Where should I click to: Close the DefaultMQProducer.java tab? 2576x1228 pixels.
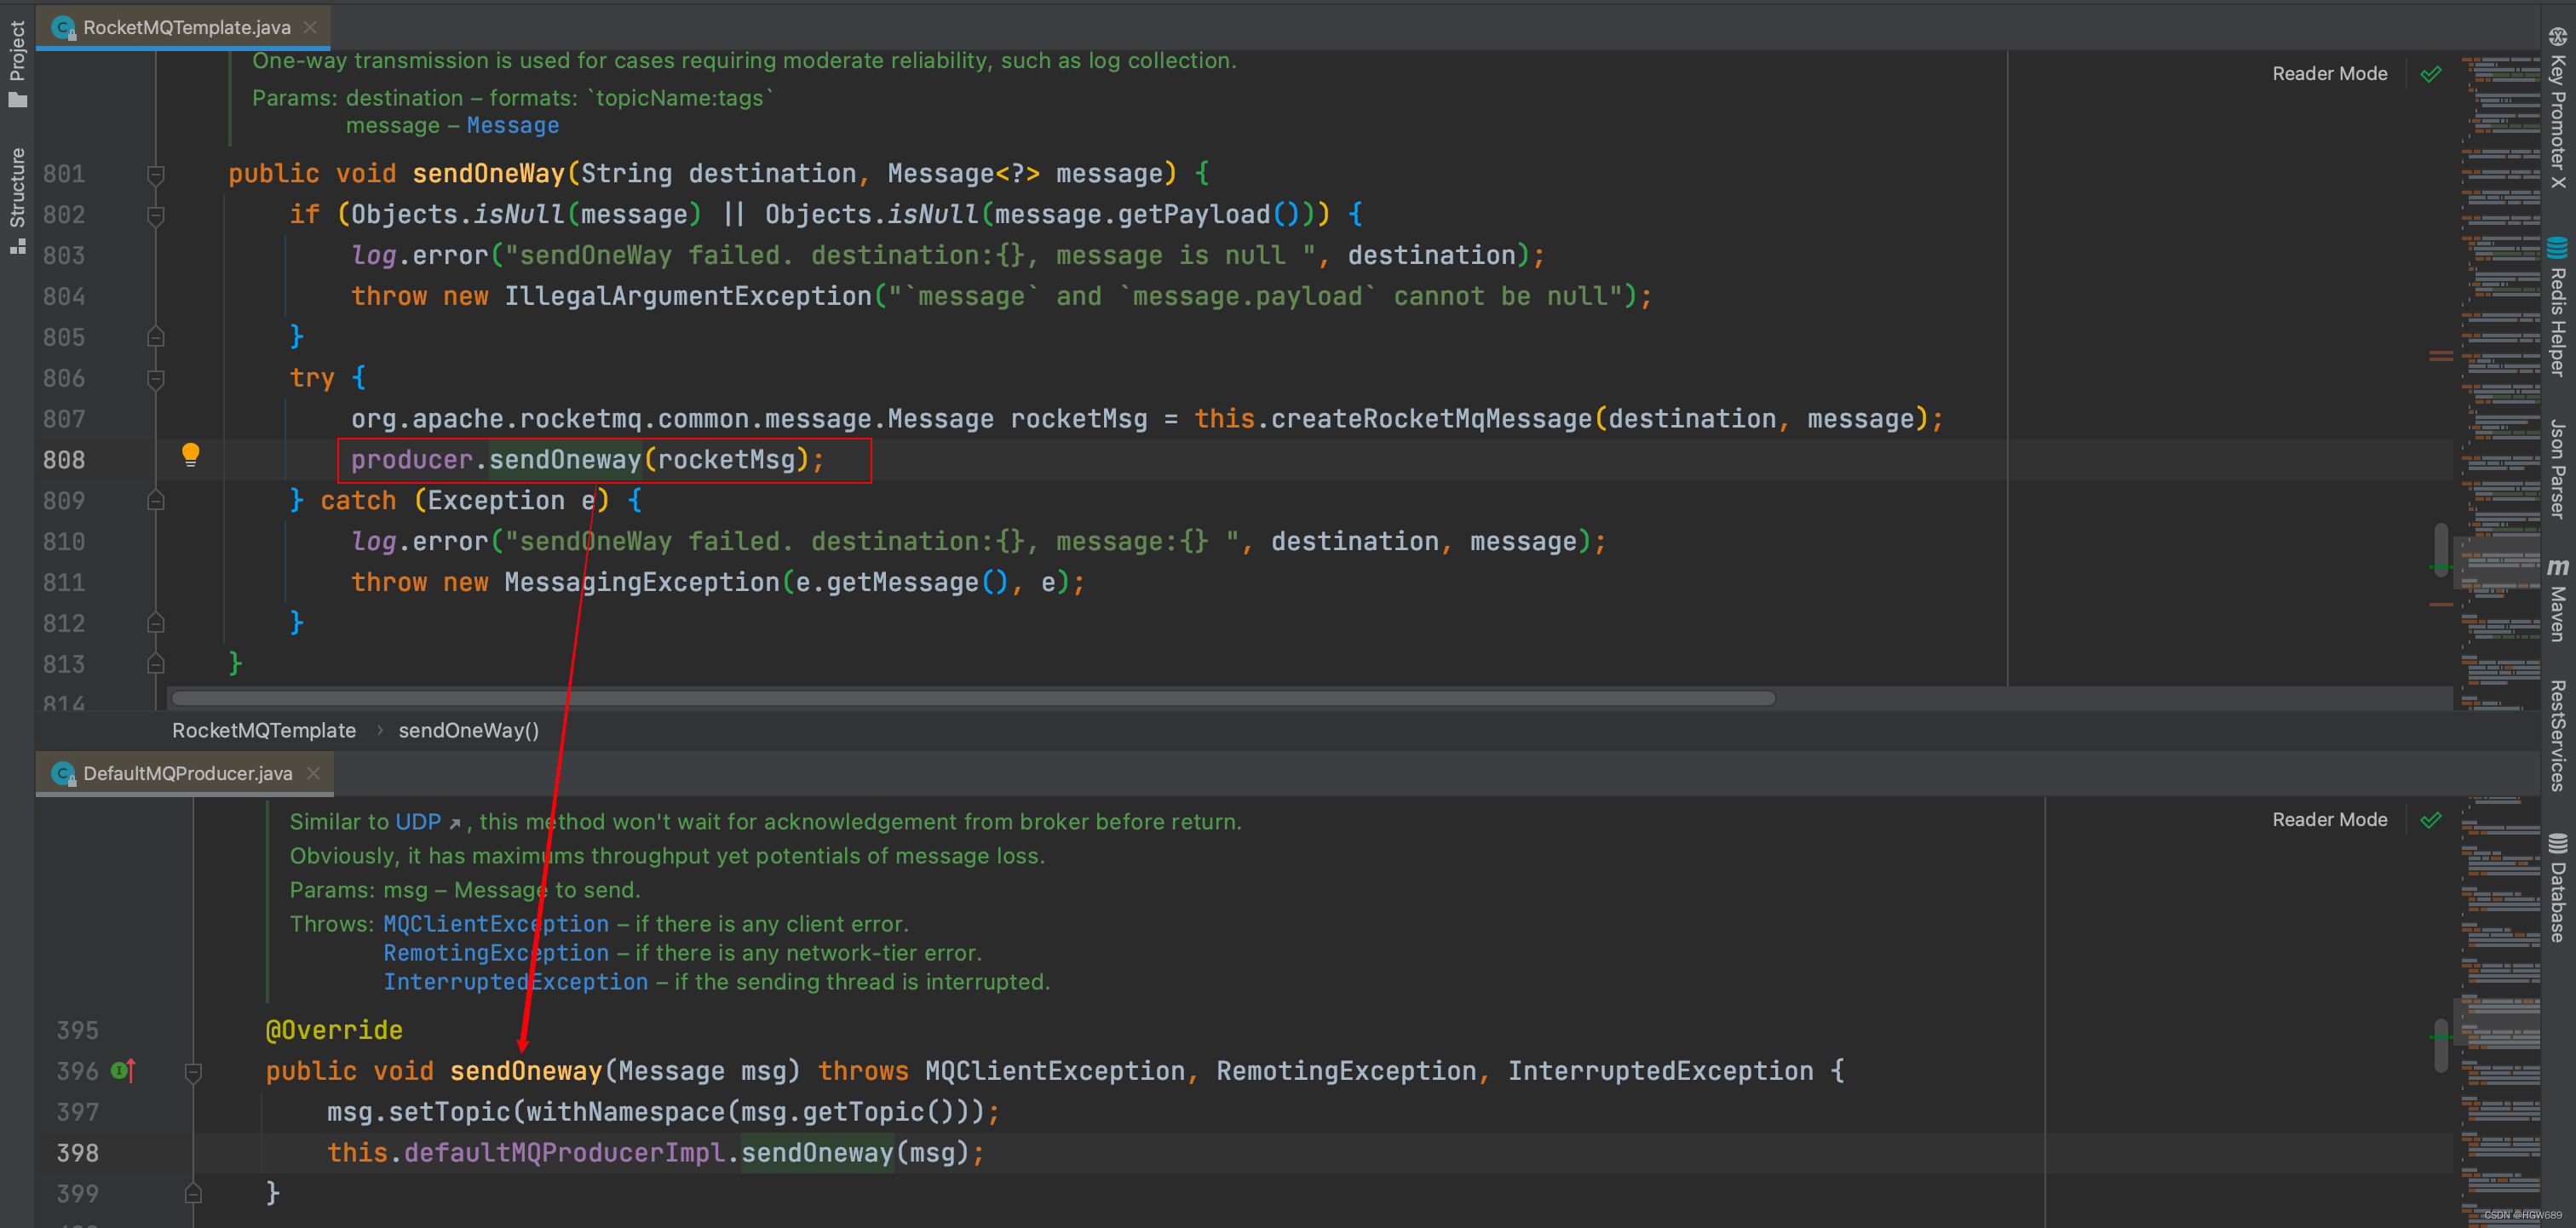click(x=314, y=773)
